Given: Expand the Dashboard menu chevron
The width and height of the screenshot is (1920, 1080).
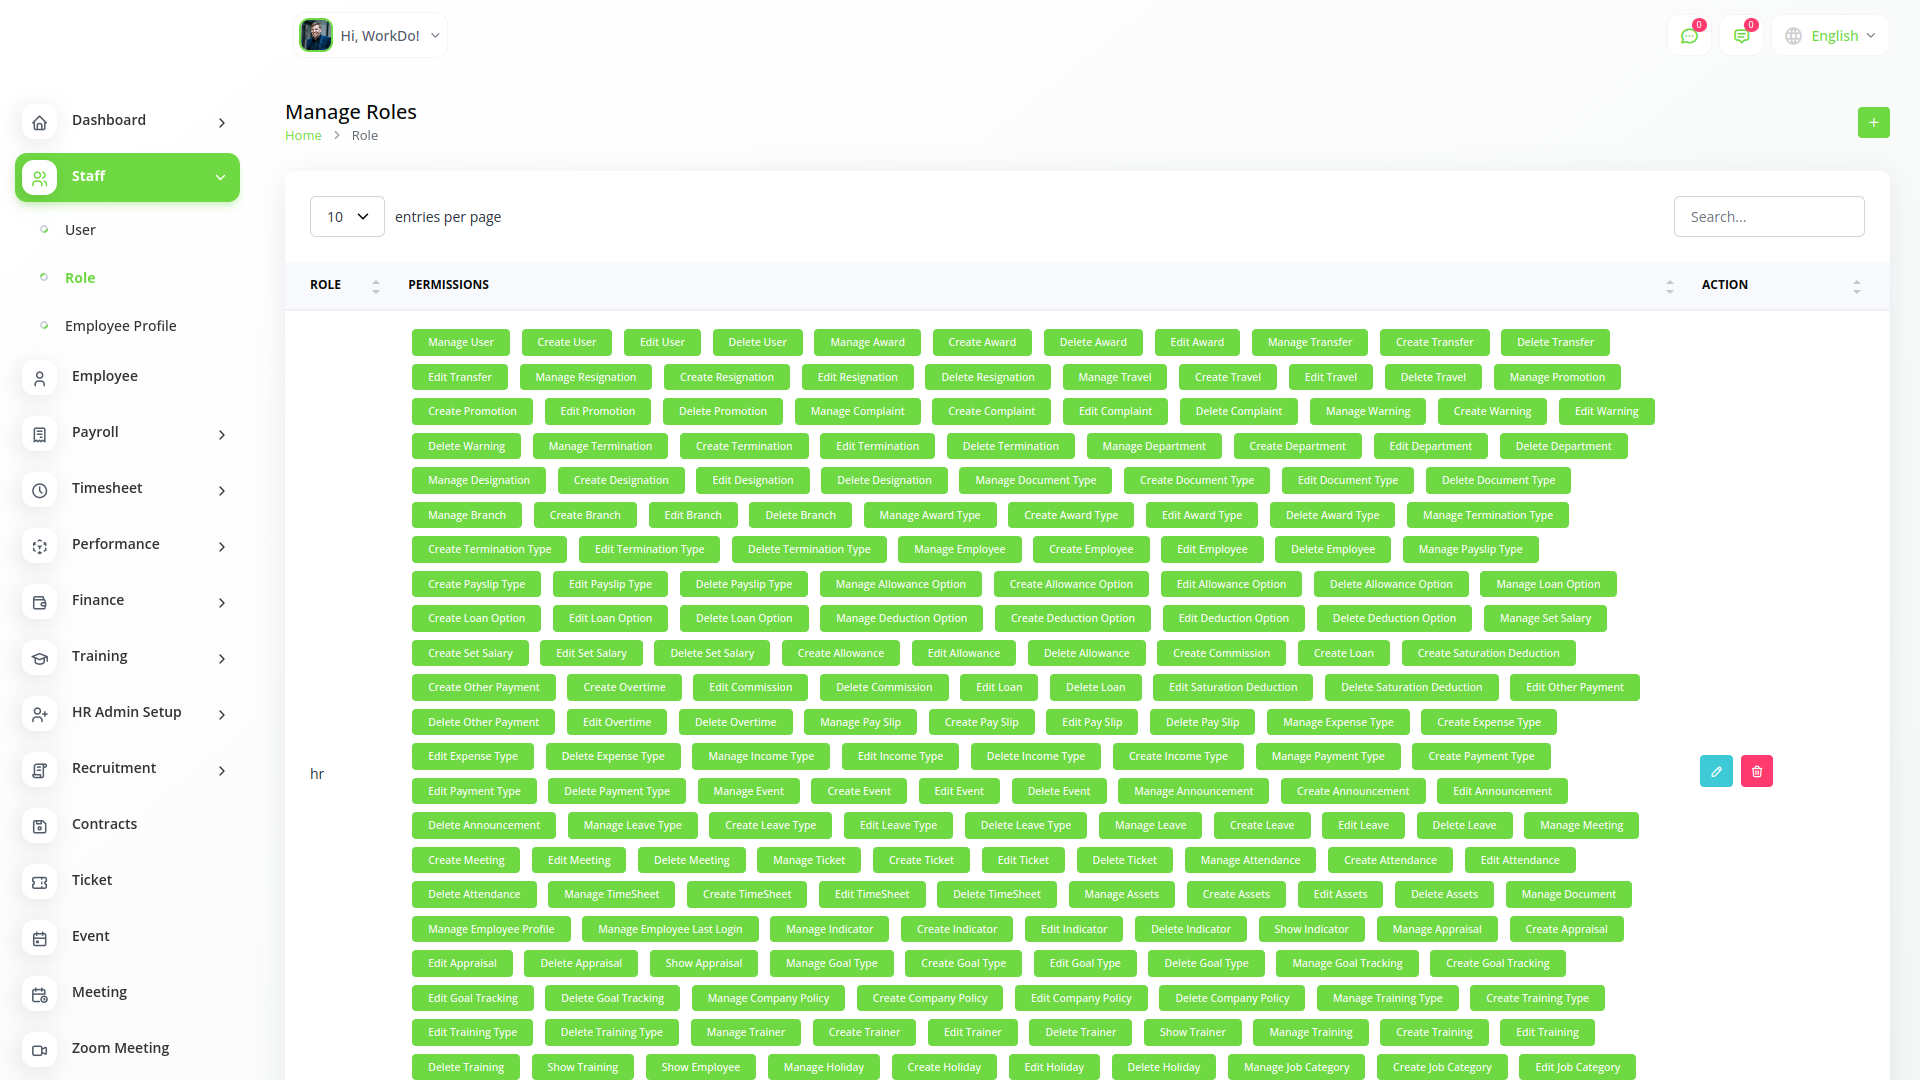Looking at the screenshot, I should point(221,123).
